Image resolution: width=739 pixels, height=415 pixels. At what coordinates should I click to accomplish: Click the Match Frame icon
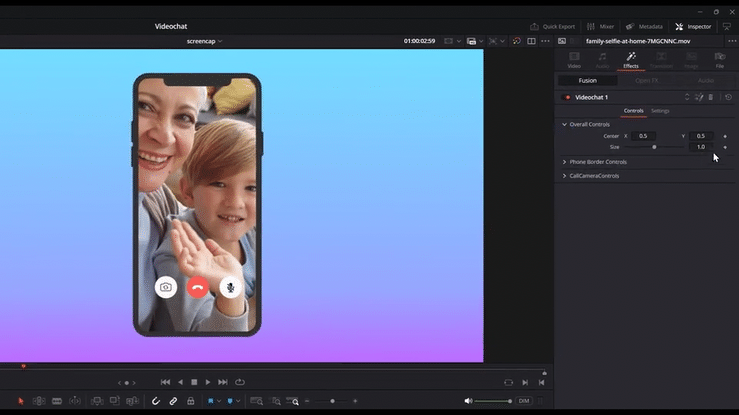pyautogui.click(x=509, y=382)
